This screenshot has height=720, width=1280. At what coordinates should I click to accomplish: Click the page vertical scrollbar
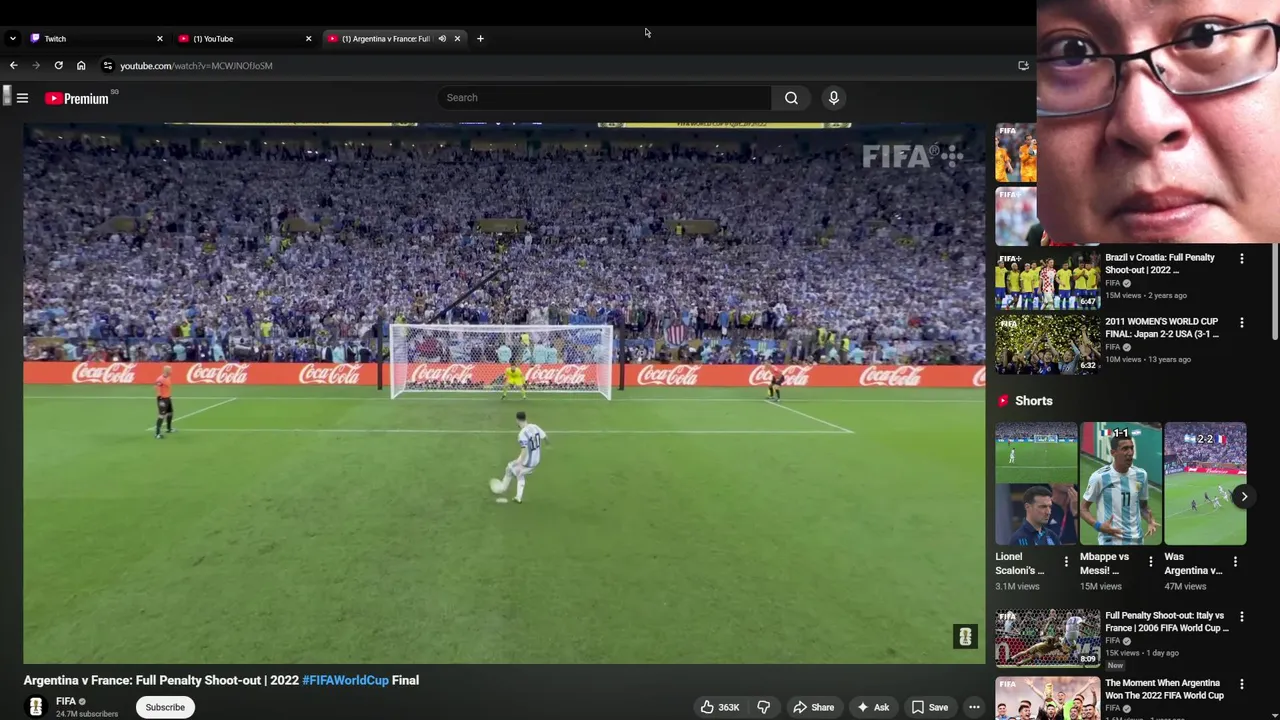[1274, 290]
